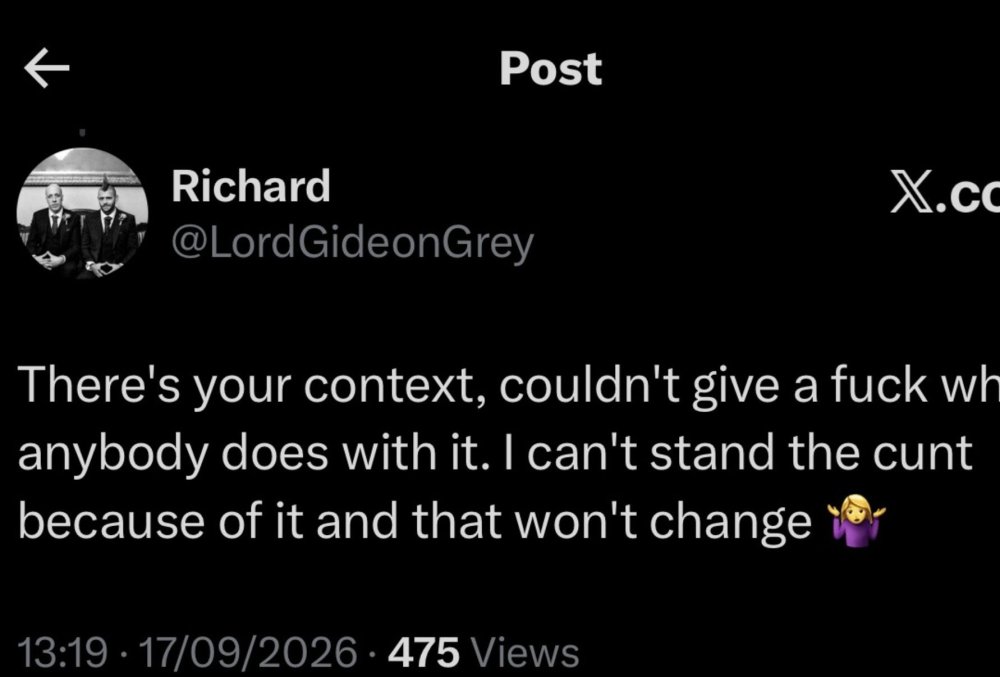This screenshot has width=1000, height=677.
Task: Open the @LordGideonGrey handle
Action: pyautogui.click(x=352, y=244)
